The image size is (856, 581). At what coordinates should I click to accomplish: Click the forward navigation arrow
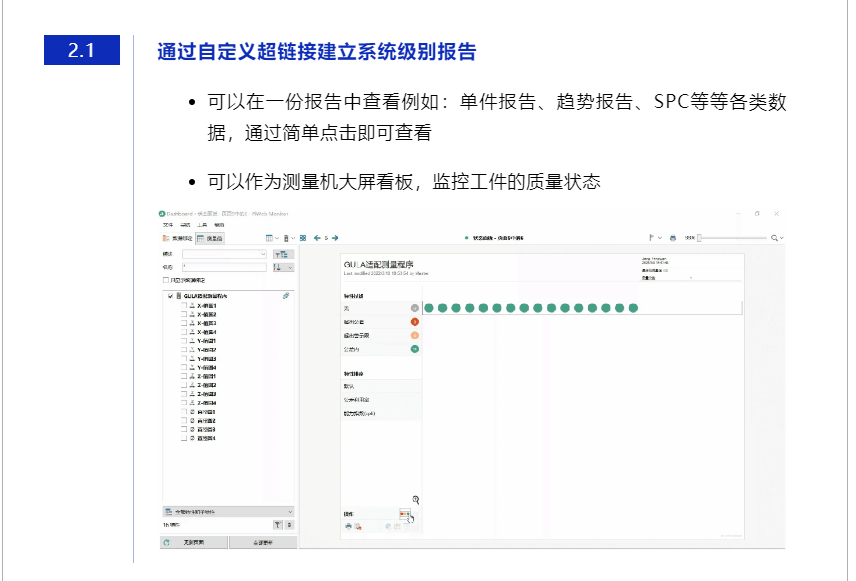point(335,238)
